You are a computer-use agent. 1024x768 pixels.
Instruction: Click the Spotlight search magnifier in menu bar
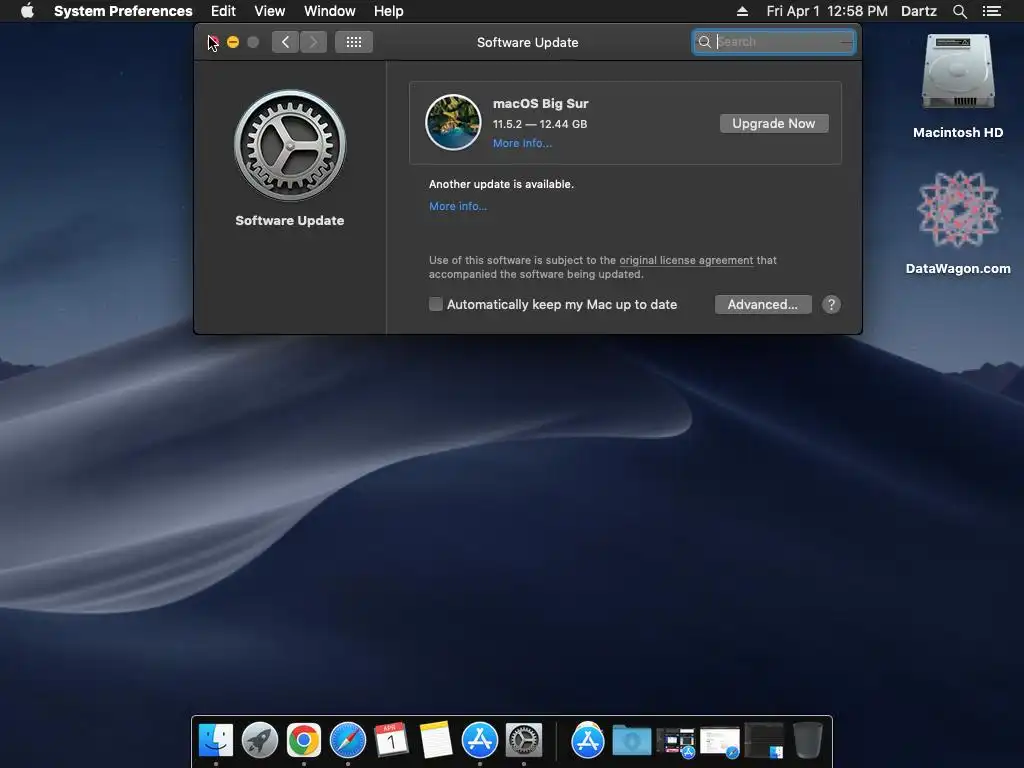[959, 11]
